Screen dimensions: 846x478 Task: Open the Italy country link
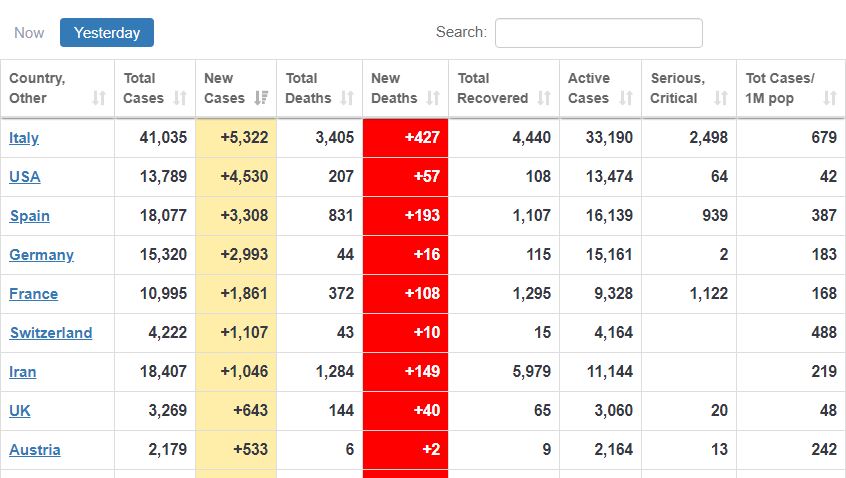tap(24, 138)
